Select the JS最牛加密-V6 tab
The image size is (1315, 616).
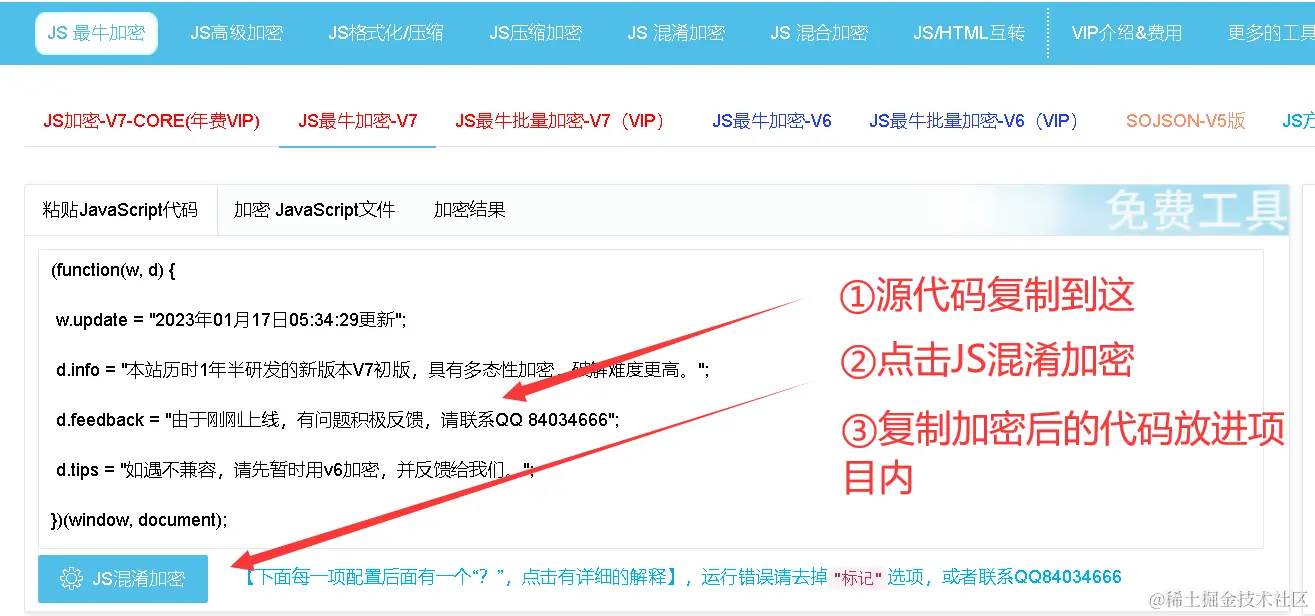[770, 121]
